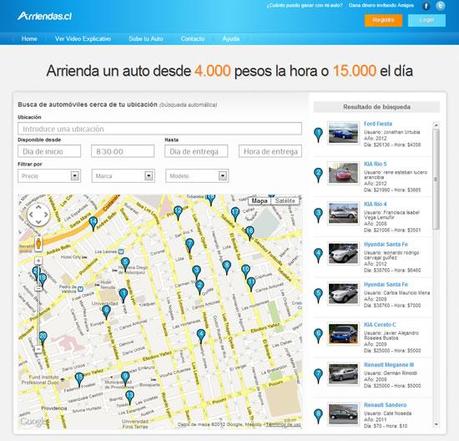Viewport: 459px width, 441px height.
Task: Open the Modelo filter dropdown
Action: pos(197,176)
